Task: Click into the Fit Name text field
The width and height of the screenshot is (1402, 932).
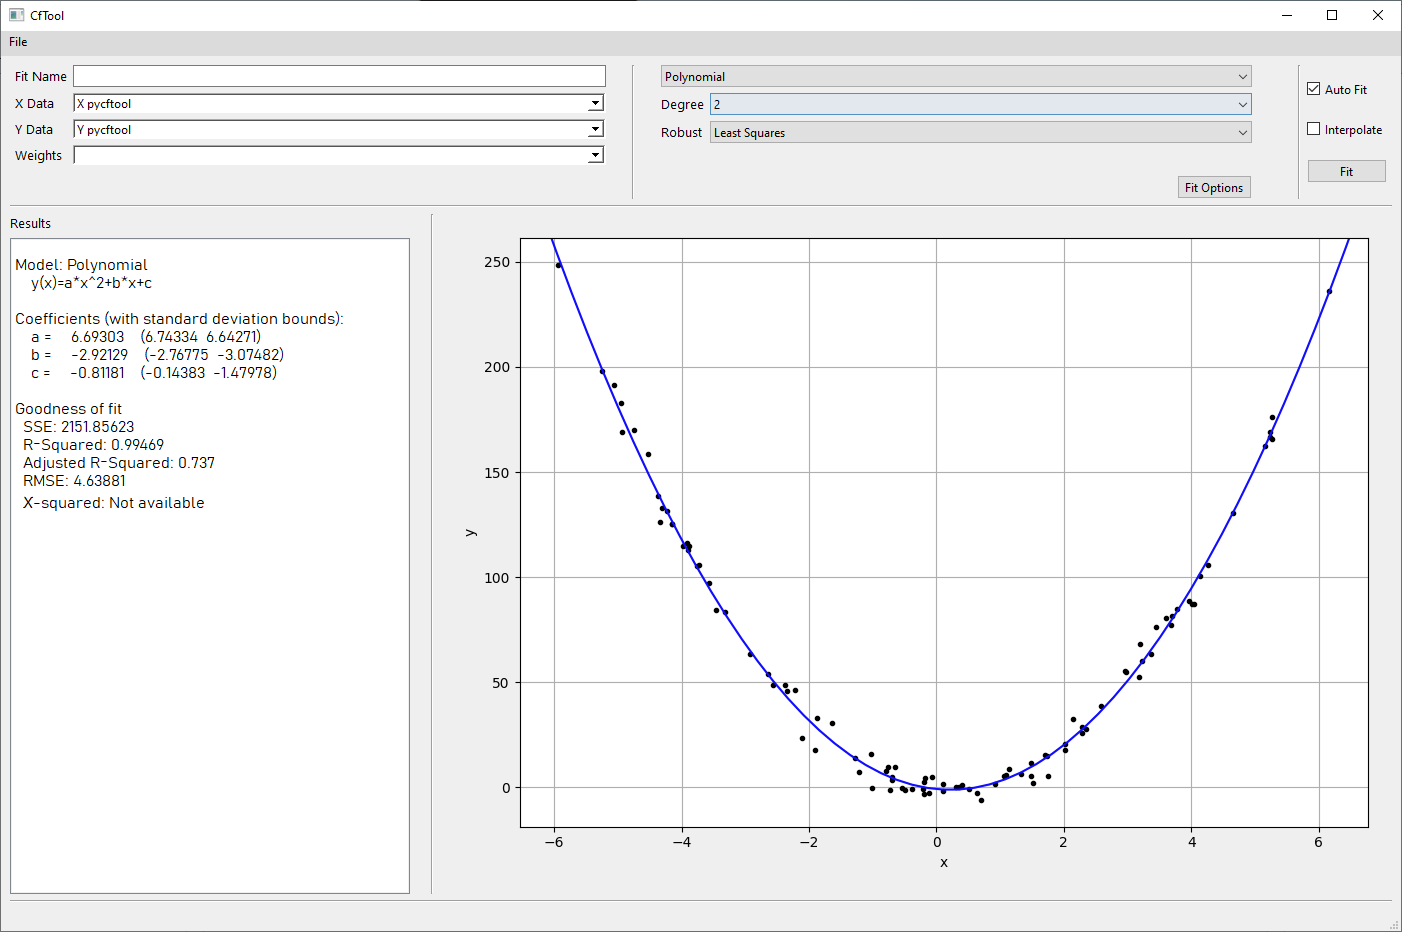Action: (x=339, y=77)
